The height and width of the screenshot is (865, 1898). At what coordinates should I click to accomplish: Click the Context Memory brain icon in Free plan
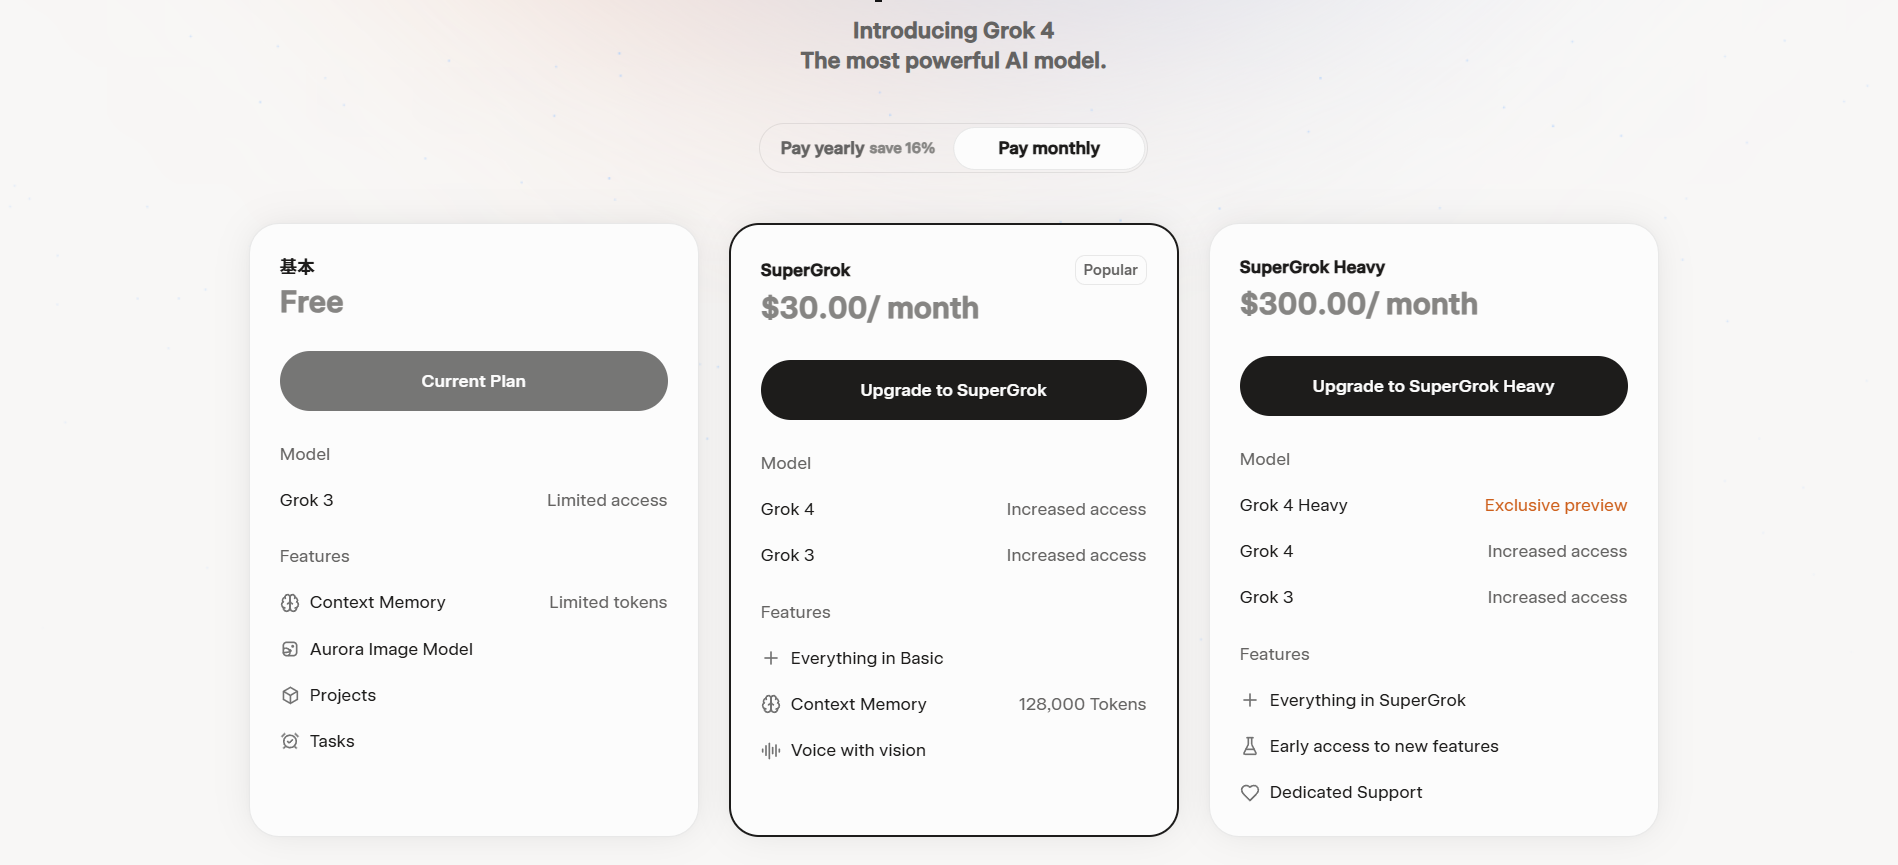pos(290,603)
